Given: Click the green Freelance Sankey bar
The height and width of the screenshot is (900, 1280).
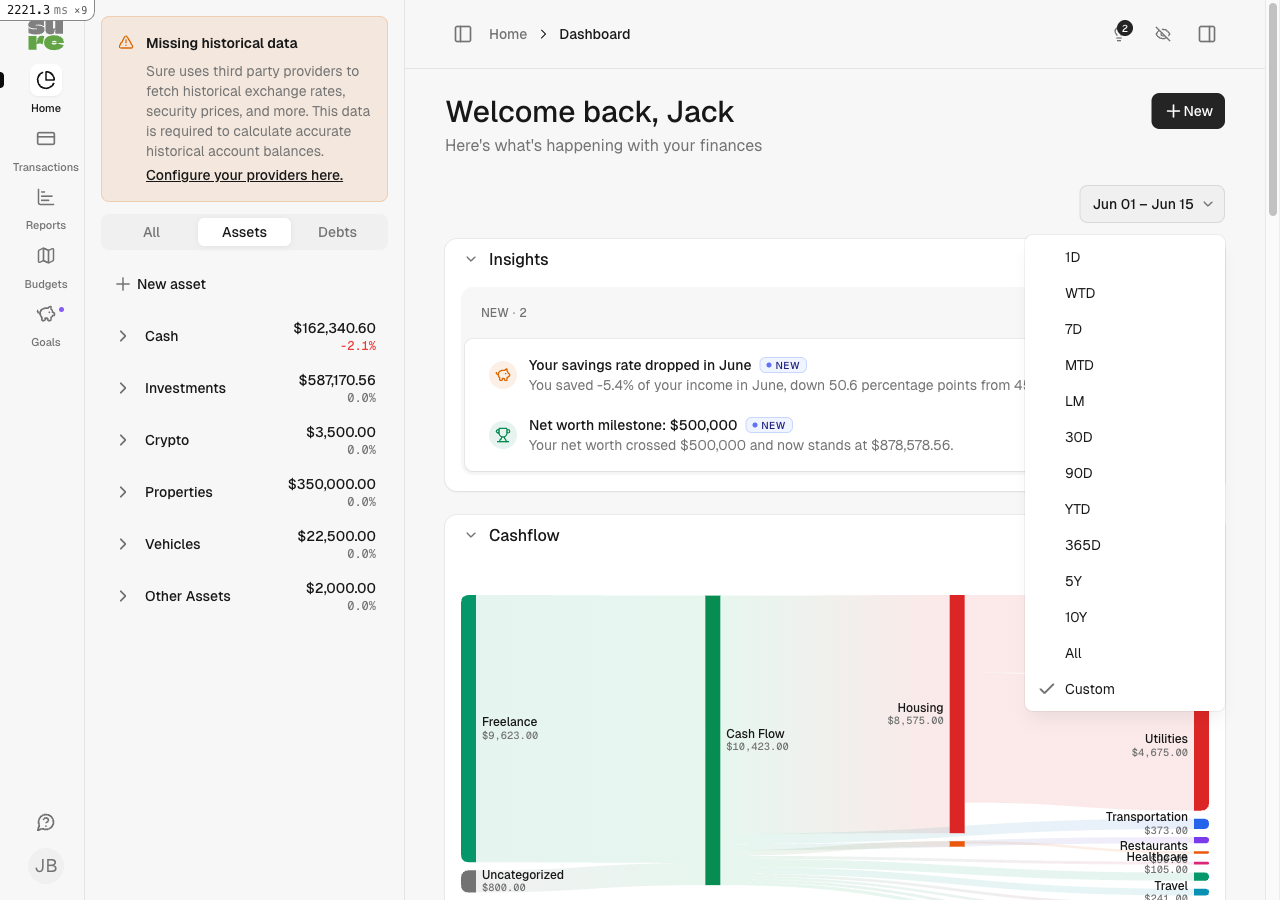Looking at the screenshot, I should pyautogui.click(x=468, y=728).
